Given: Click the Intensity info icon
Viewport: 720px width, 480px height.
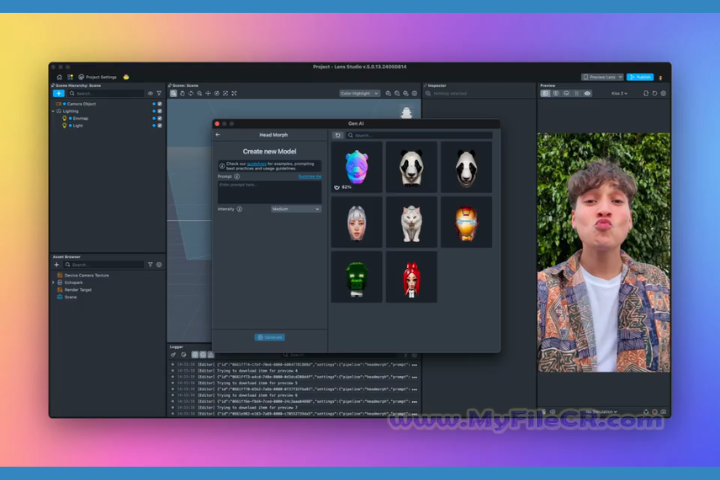Looking at the screenshot, I should pyautogui.click(x=239, y=209).
